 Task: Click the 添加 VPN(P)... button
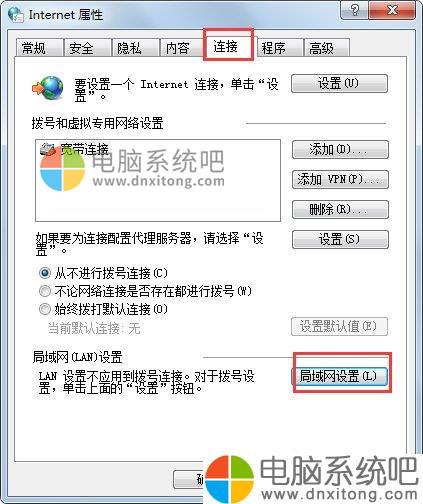pos(340,180)
